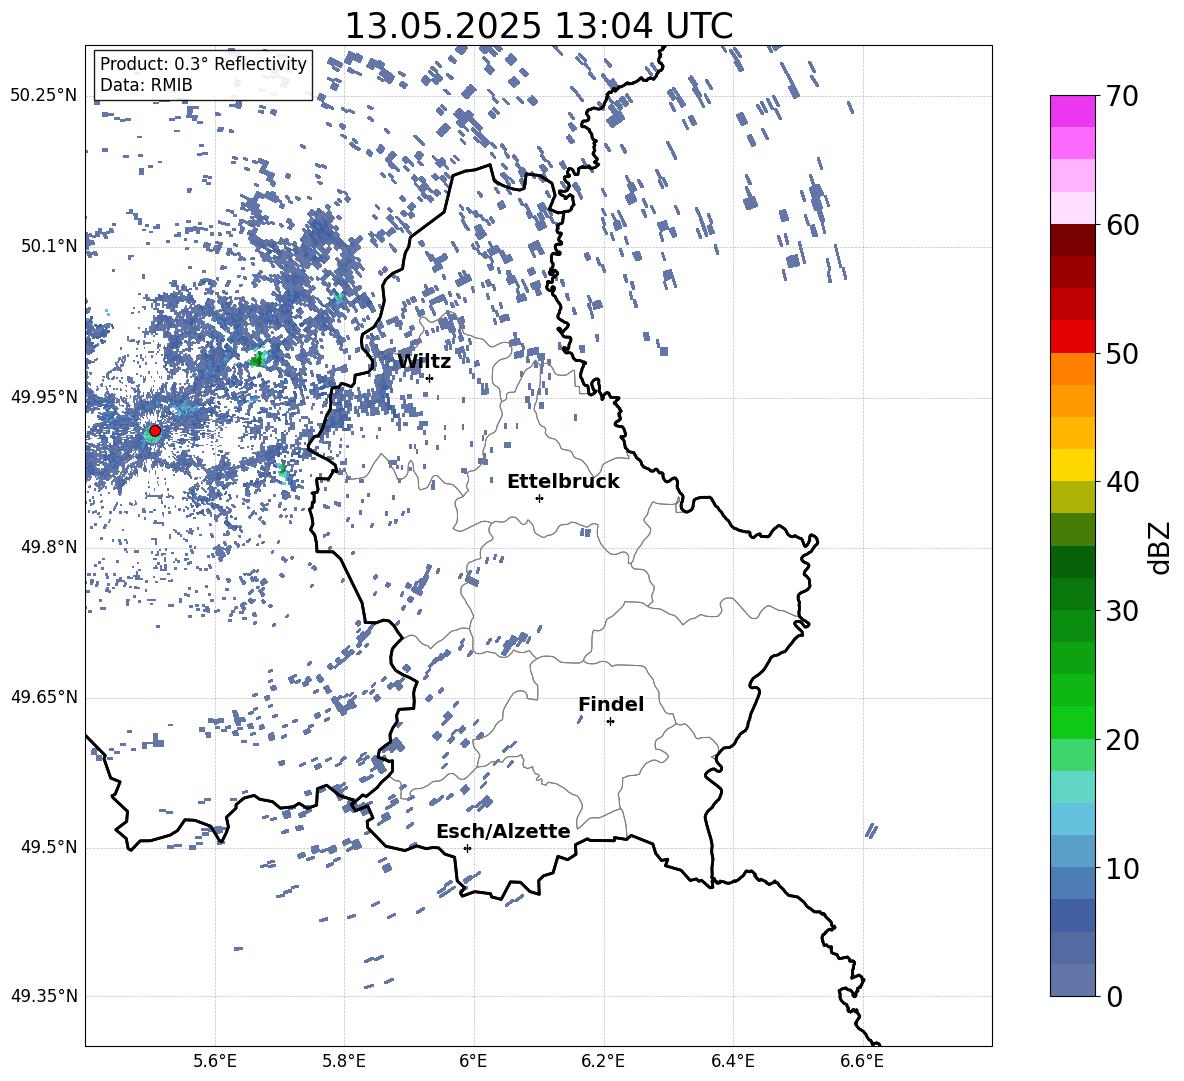
Task: Click the bright green colorbar segment at 20
Action: point(1073,722)
